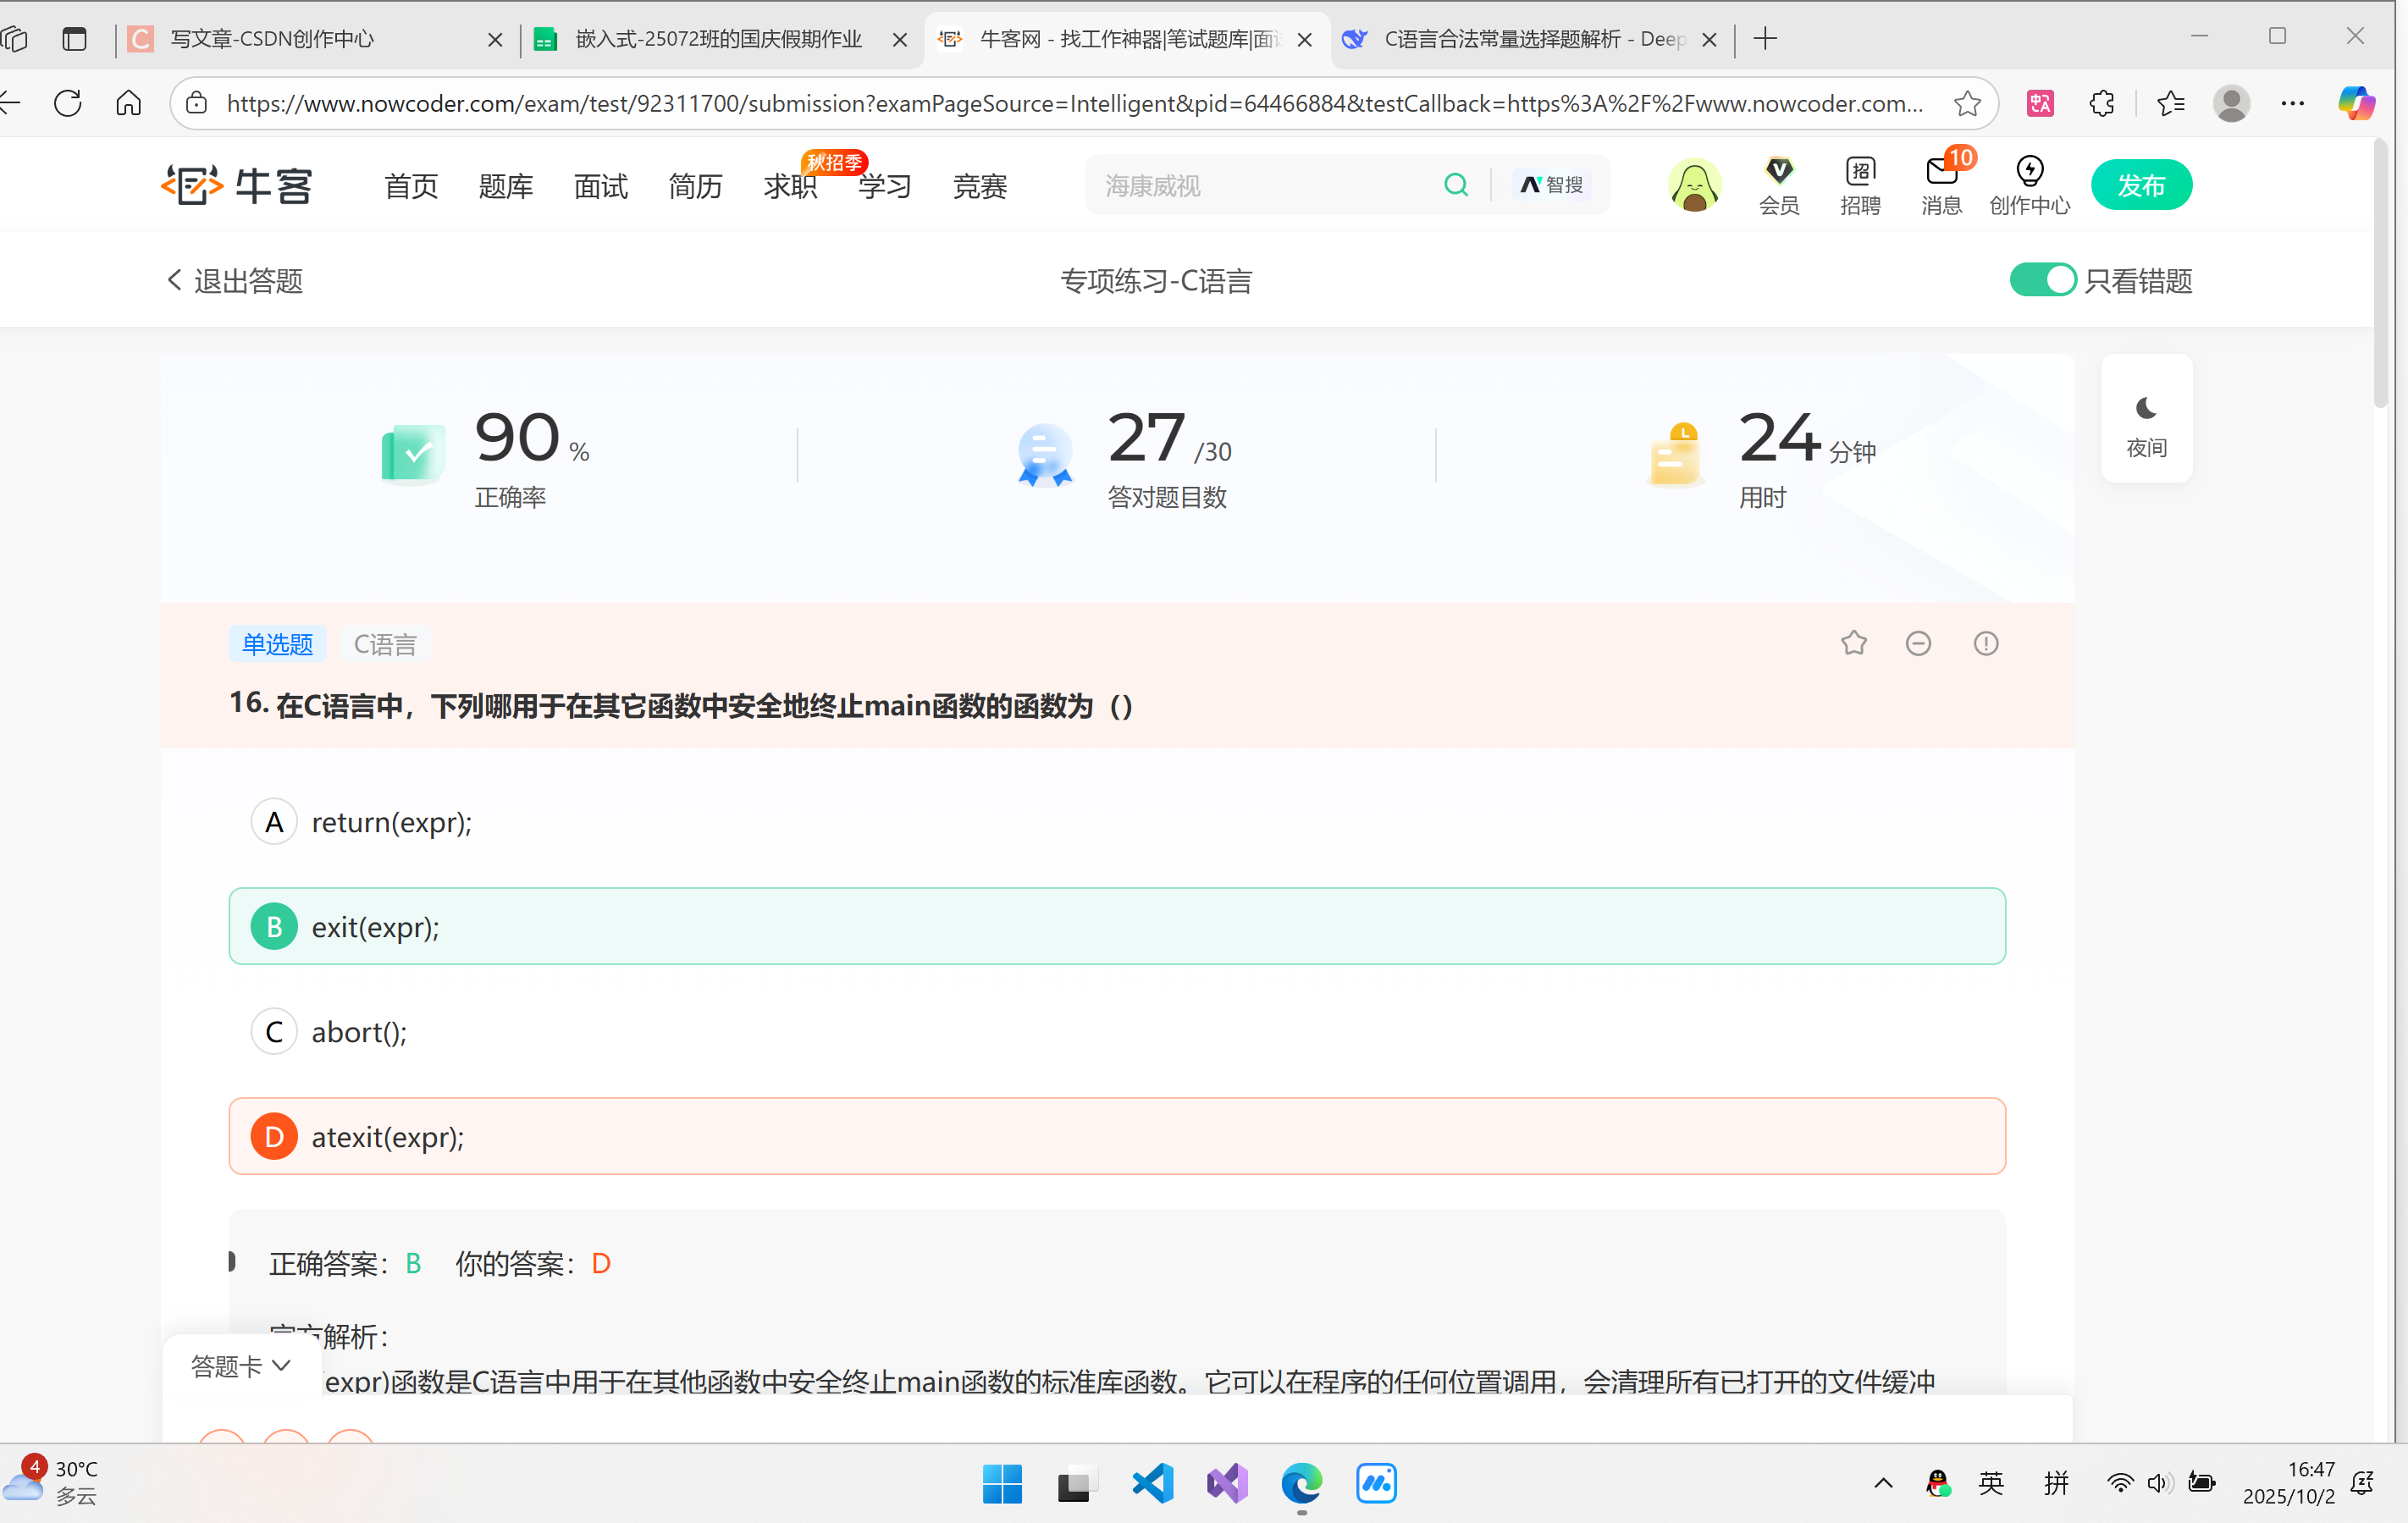The height and width of the screenshot is (1523, 2408).
Task: Turn off the 只看错题 toggle
Action: pyautogui.click(x=2041, y=280)
